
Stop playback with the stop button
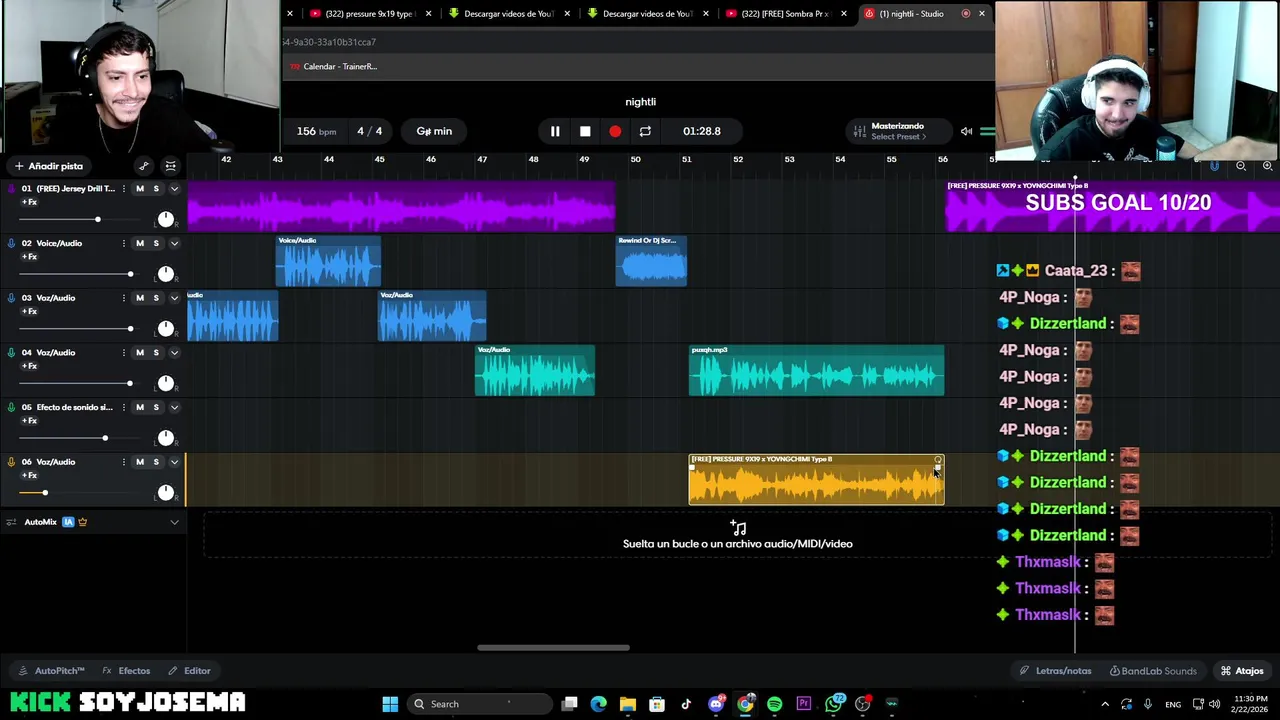click(x=585, y=131)
